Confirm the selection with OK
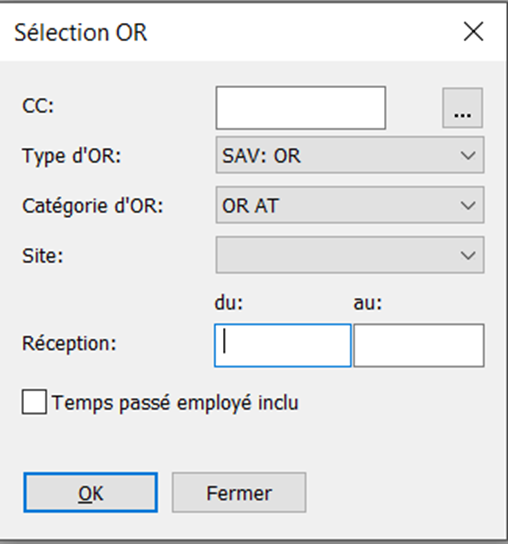 [x=91, y=492]
